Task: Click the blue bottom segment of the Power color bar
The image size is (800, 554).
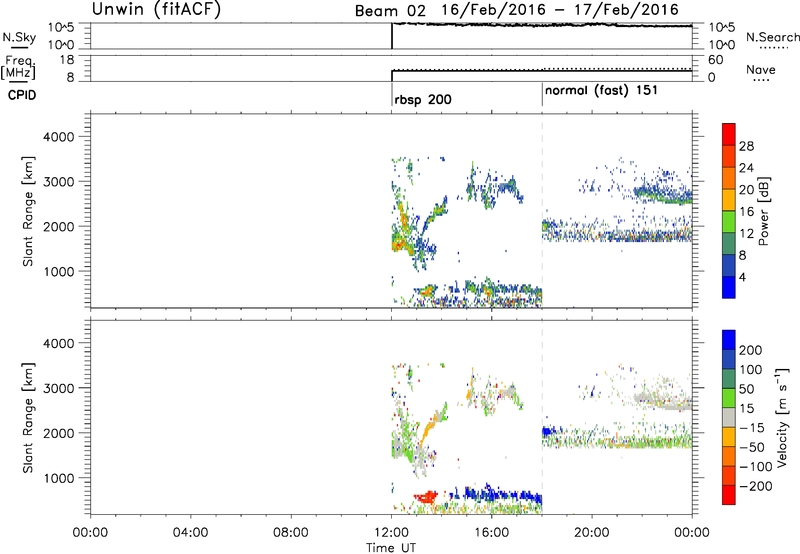Action: [x=729, y=287]
